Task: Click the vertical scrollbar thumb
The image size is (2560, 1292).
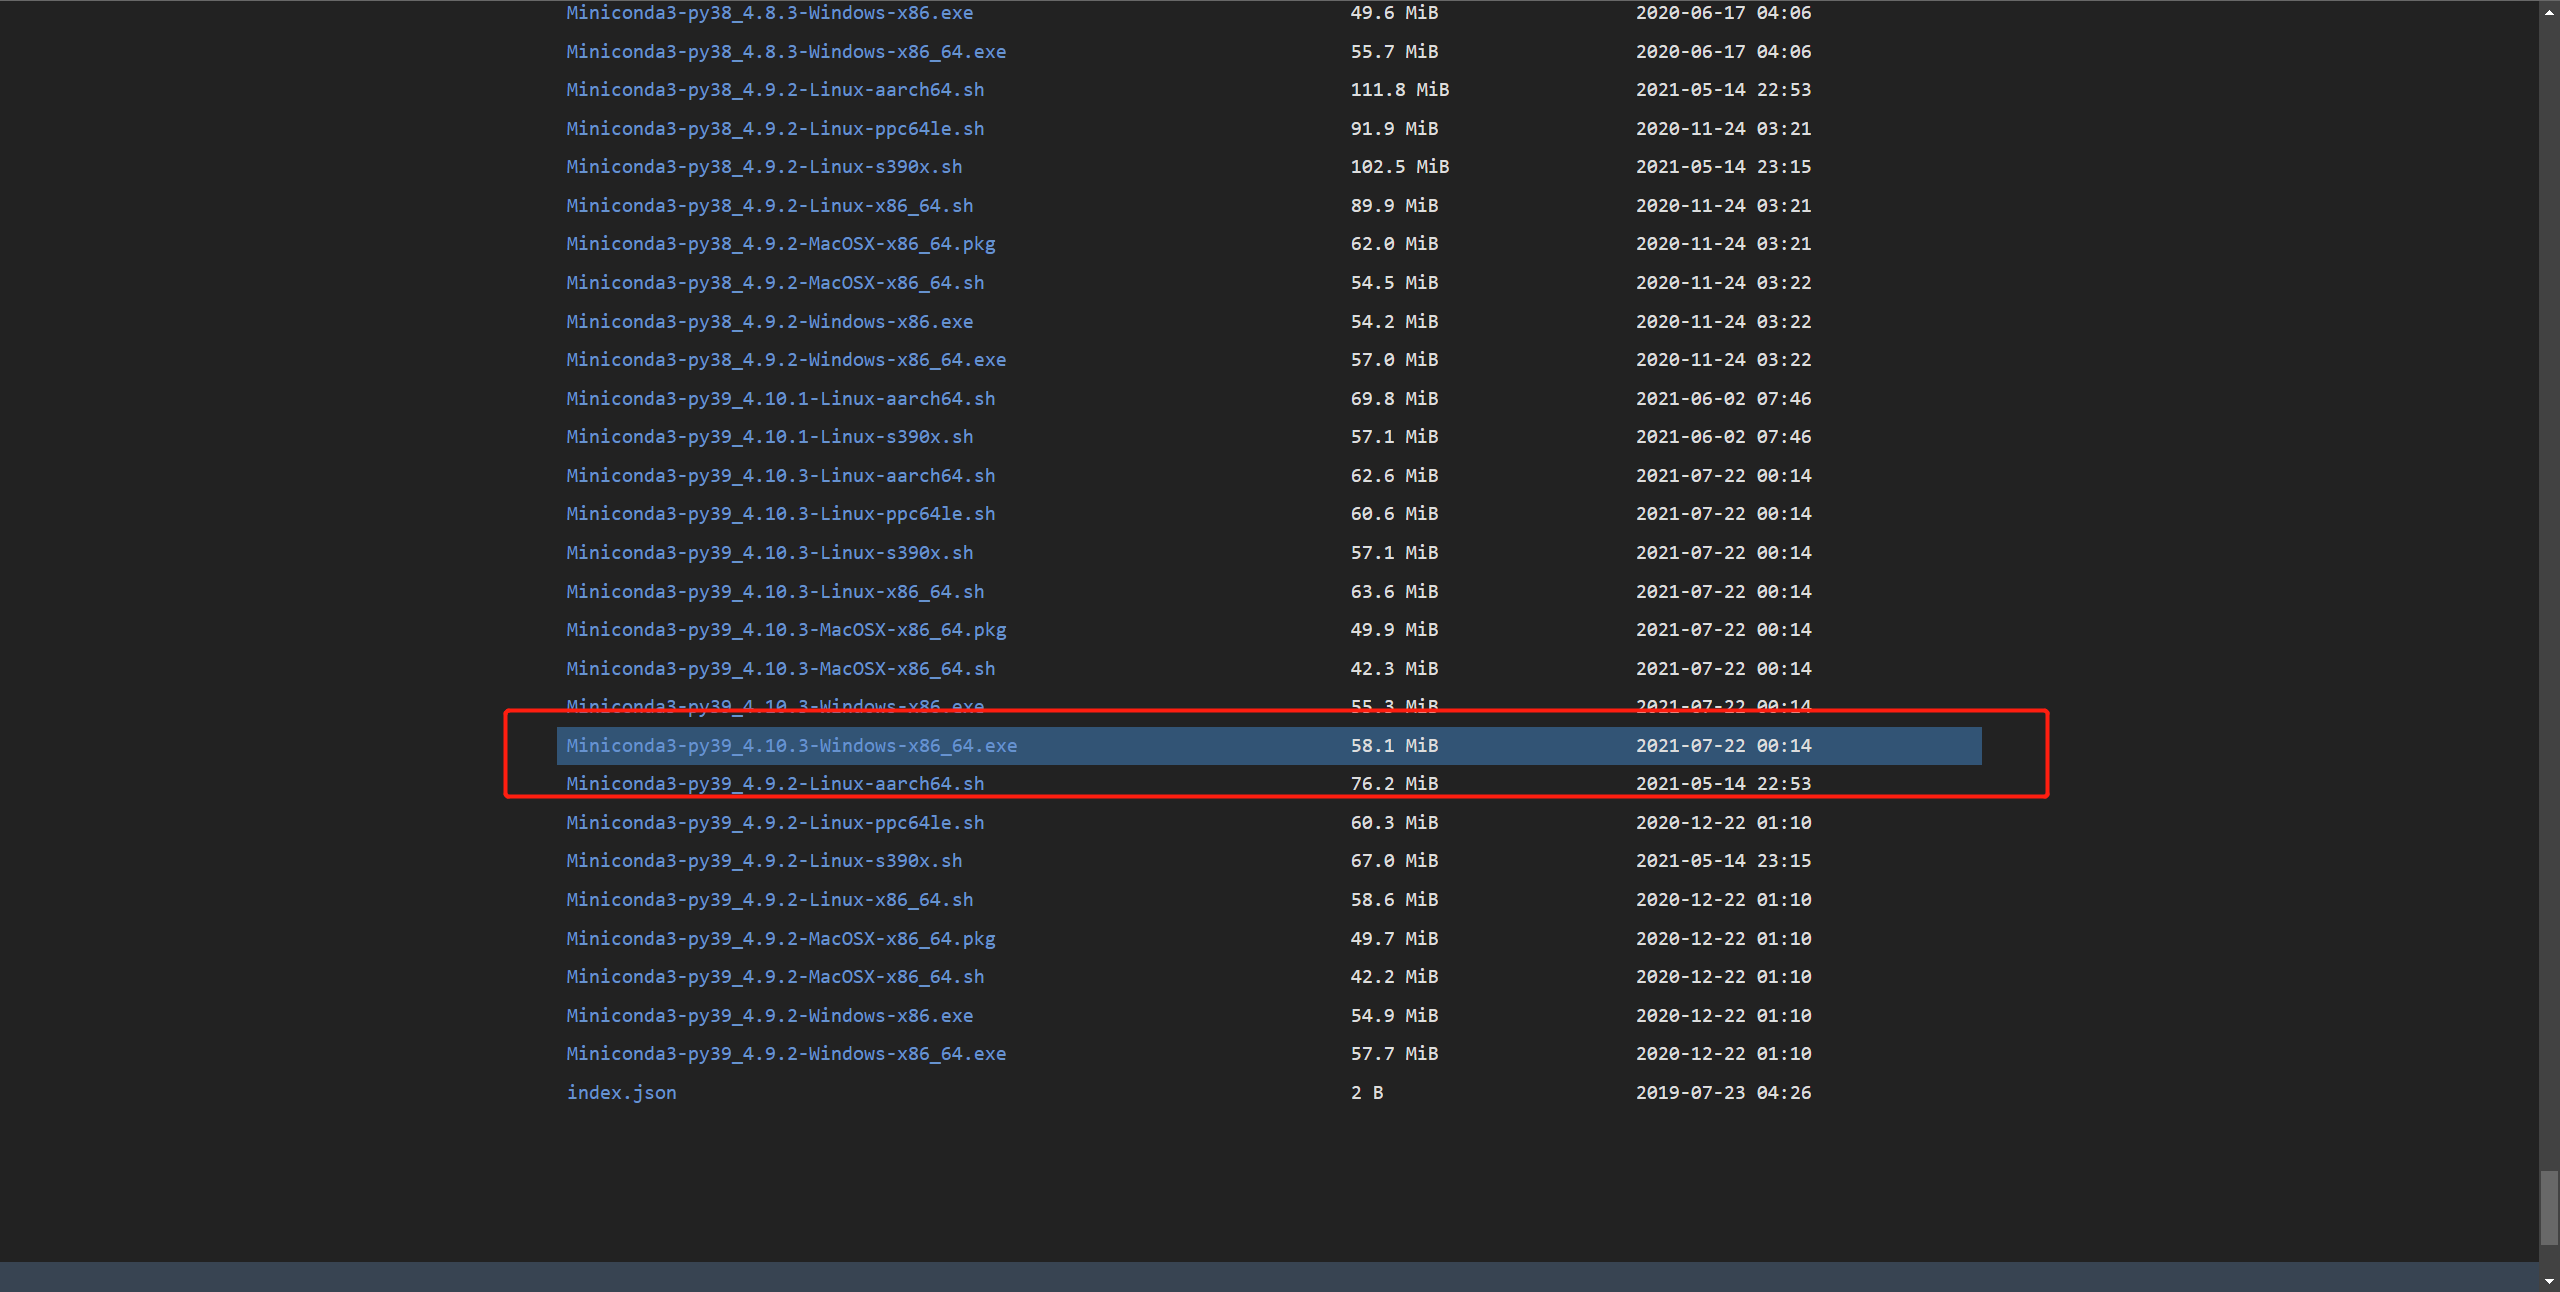Action: tap(2549, 1207)
